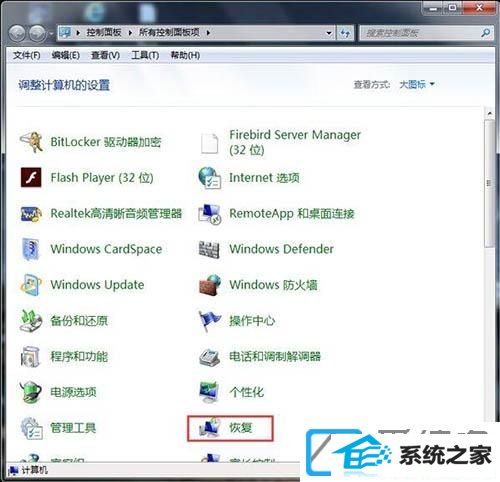The image size is (500, 482).
Task: Click the control panel search box
Action: coord(421,33)
